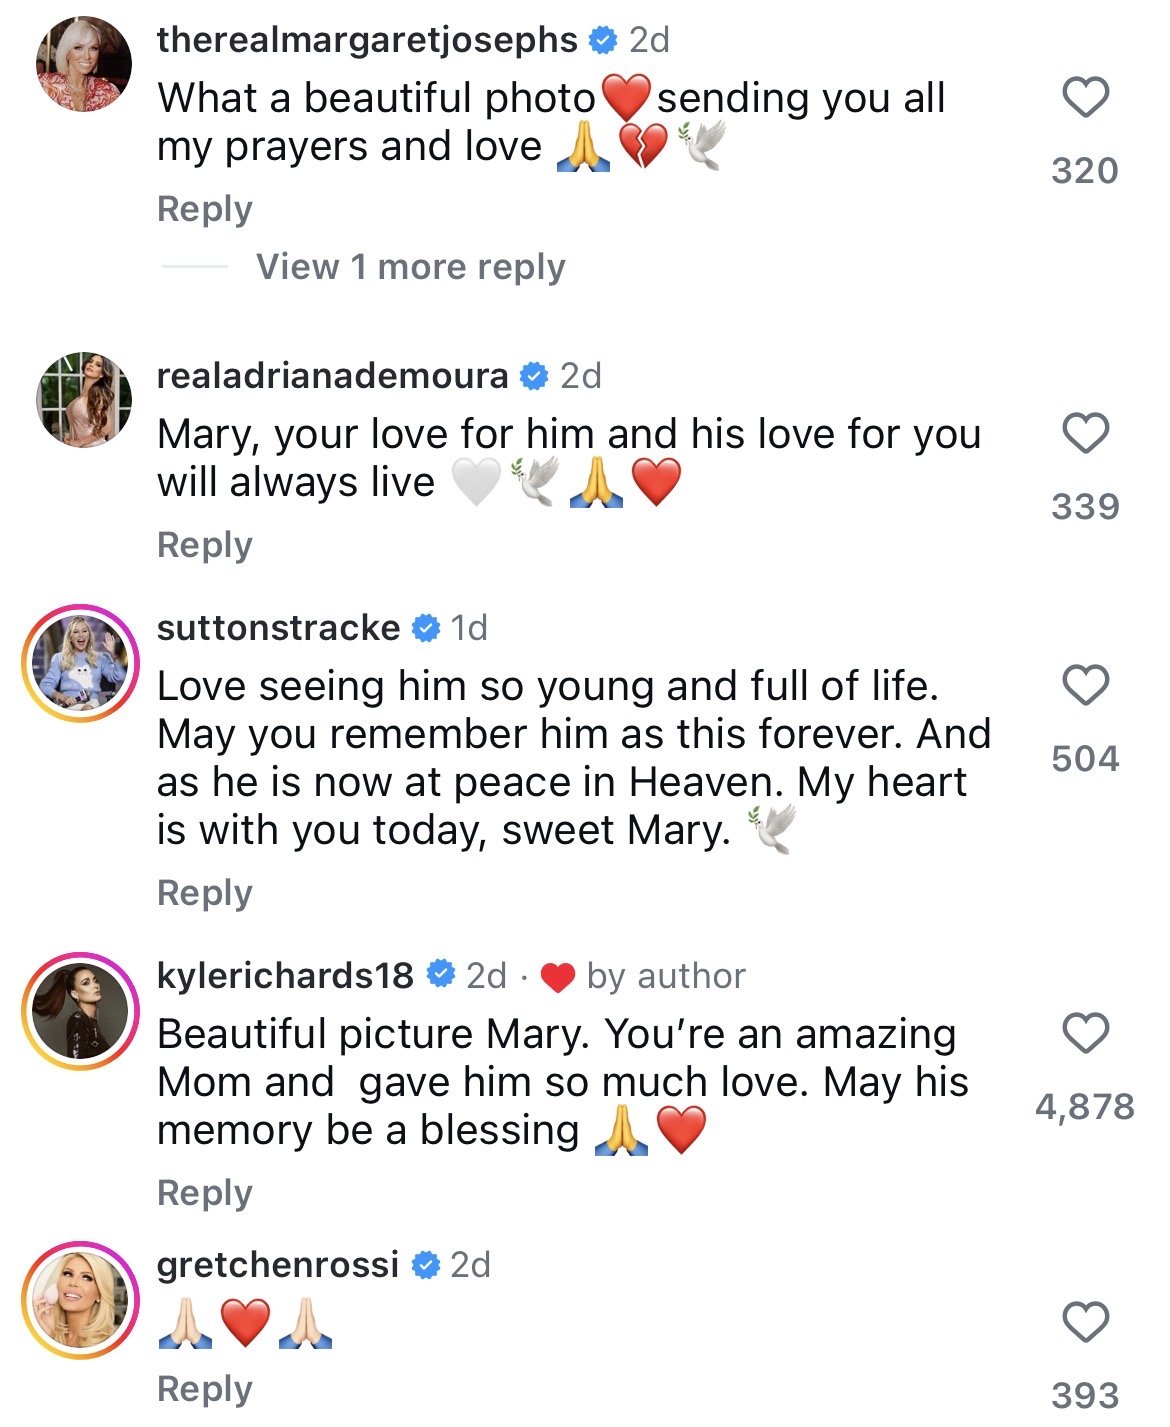Viewport: 1170px width, 1427px height.
Task: Reply to gretchenrossi's comment
Action: [x=205, y=1389]
